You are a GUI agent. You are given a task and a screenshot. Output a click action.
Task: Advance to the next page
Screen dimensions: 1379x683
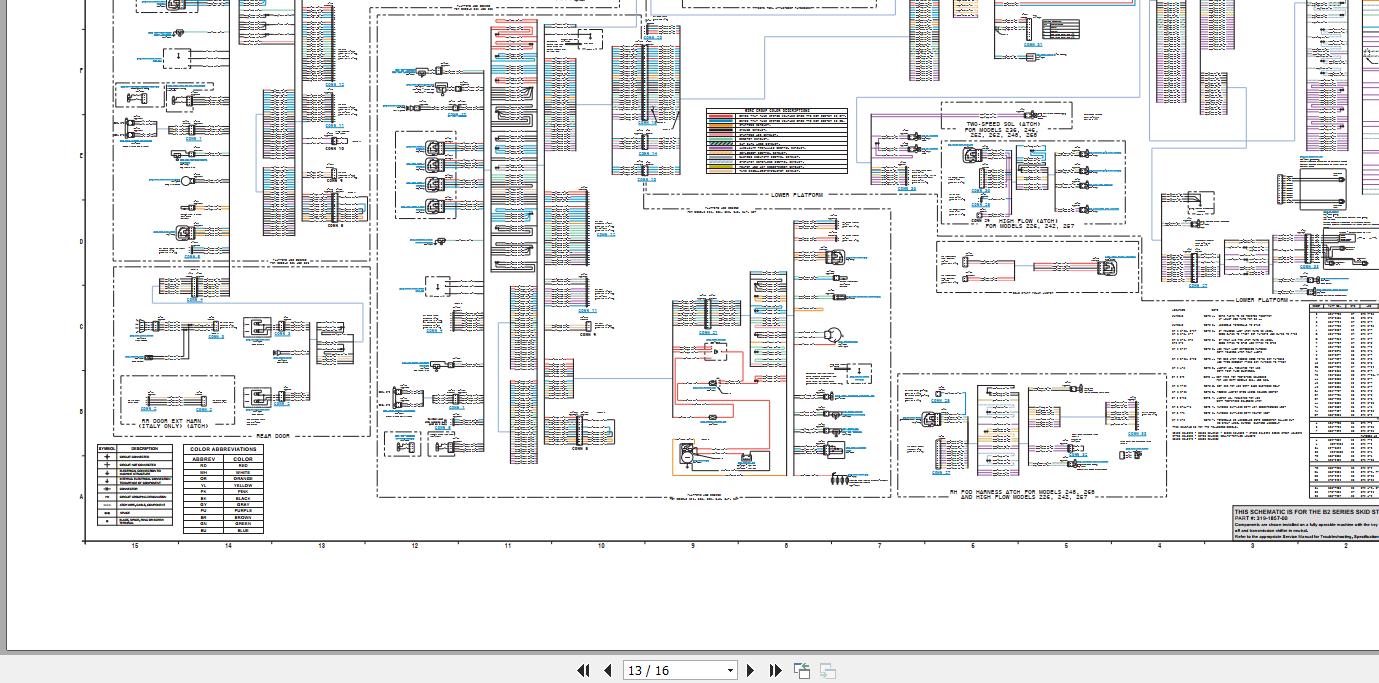point(751,670)
